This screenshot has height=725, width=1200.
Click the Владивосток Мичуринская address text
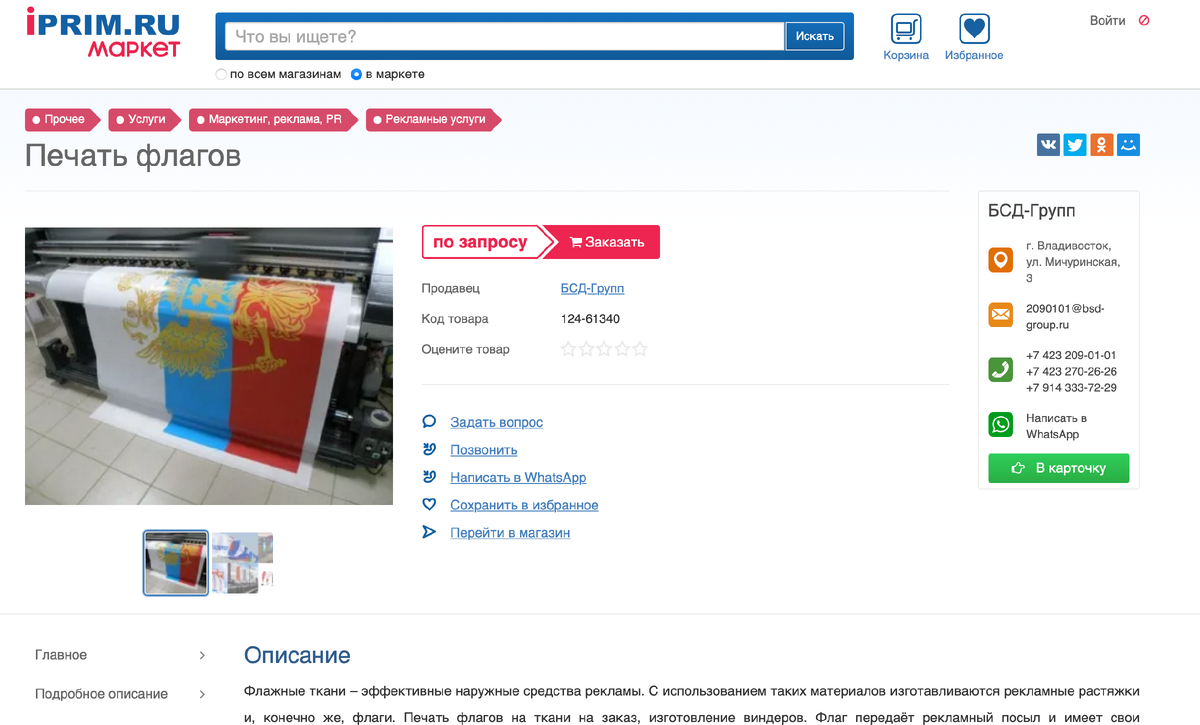(x=1072, y=262)
